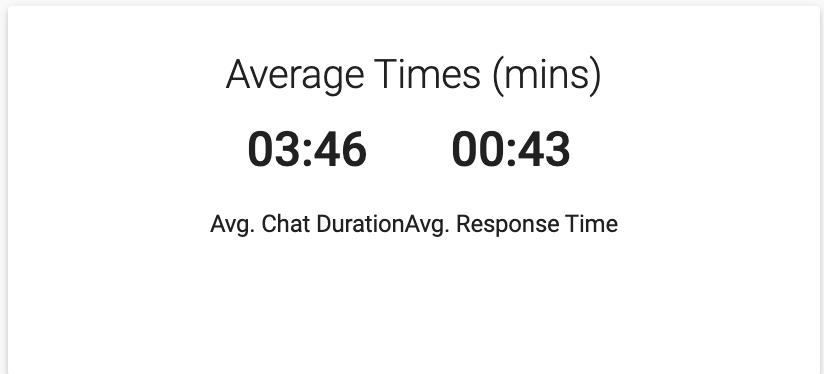This screenshot has height=374, width=824.
Task: Click the "Avg. Response Time" label
Action: coord(512,225)
